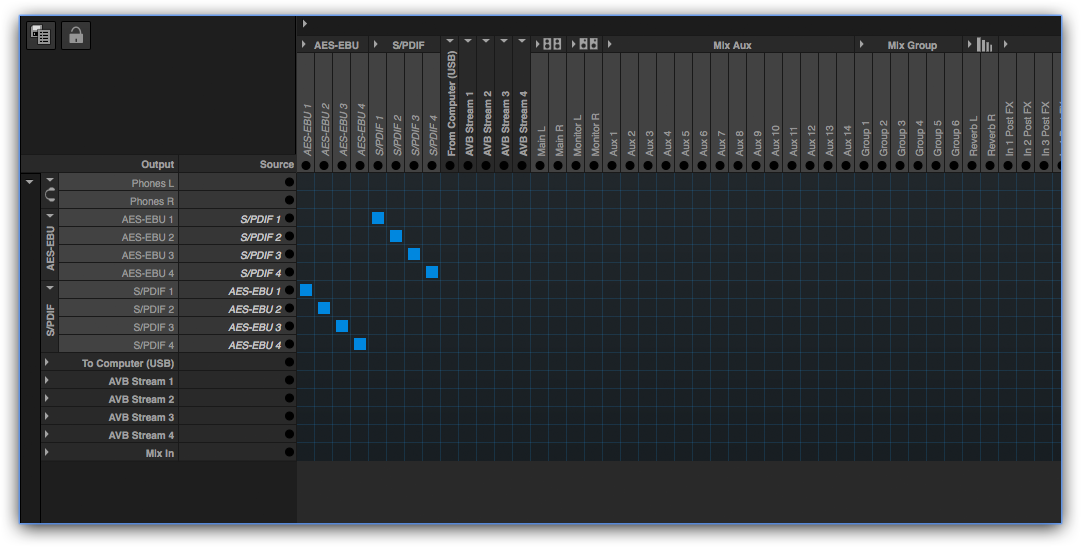Click the Monitor outputs group icon
Viewport: 1081px width, 547px height.
pyautogui.click(x=588, y=45)
